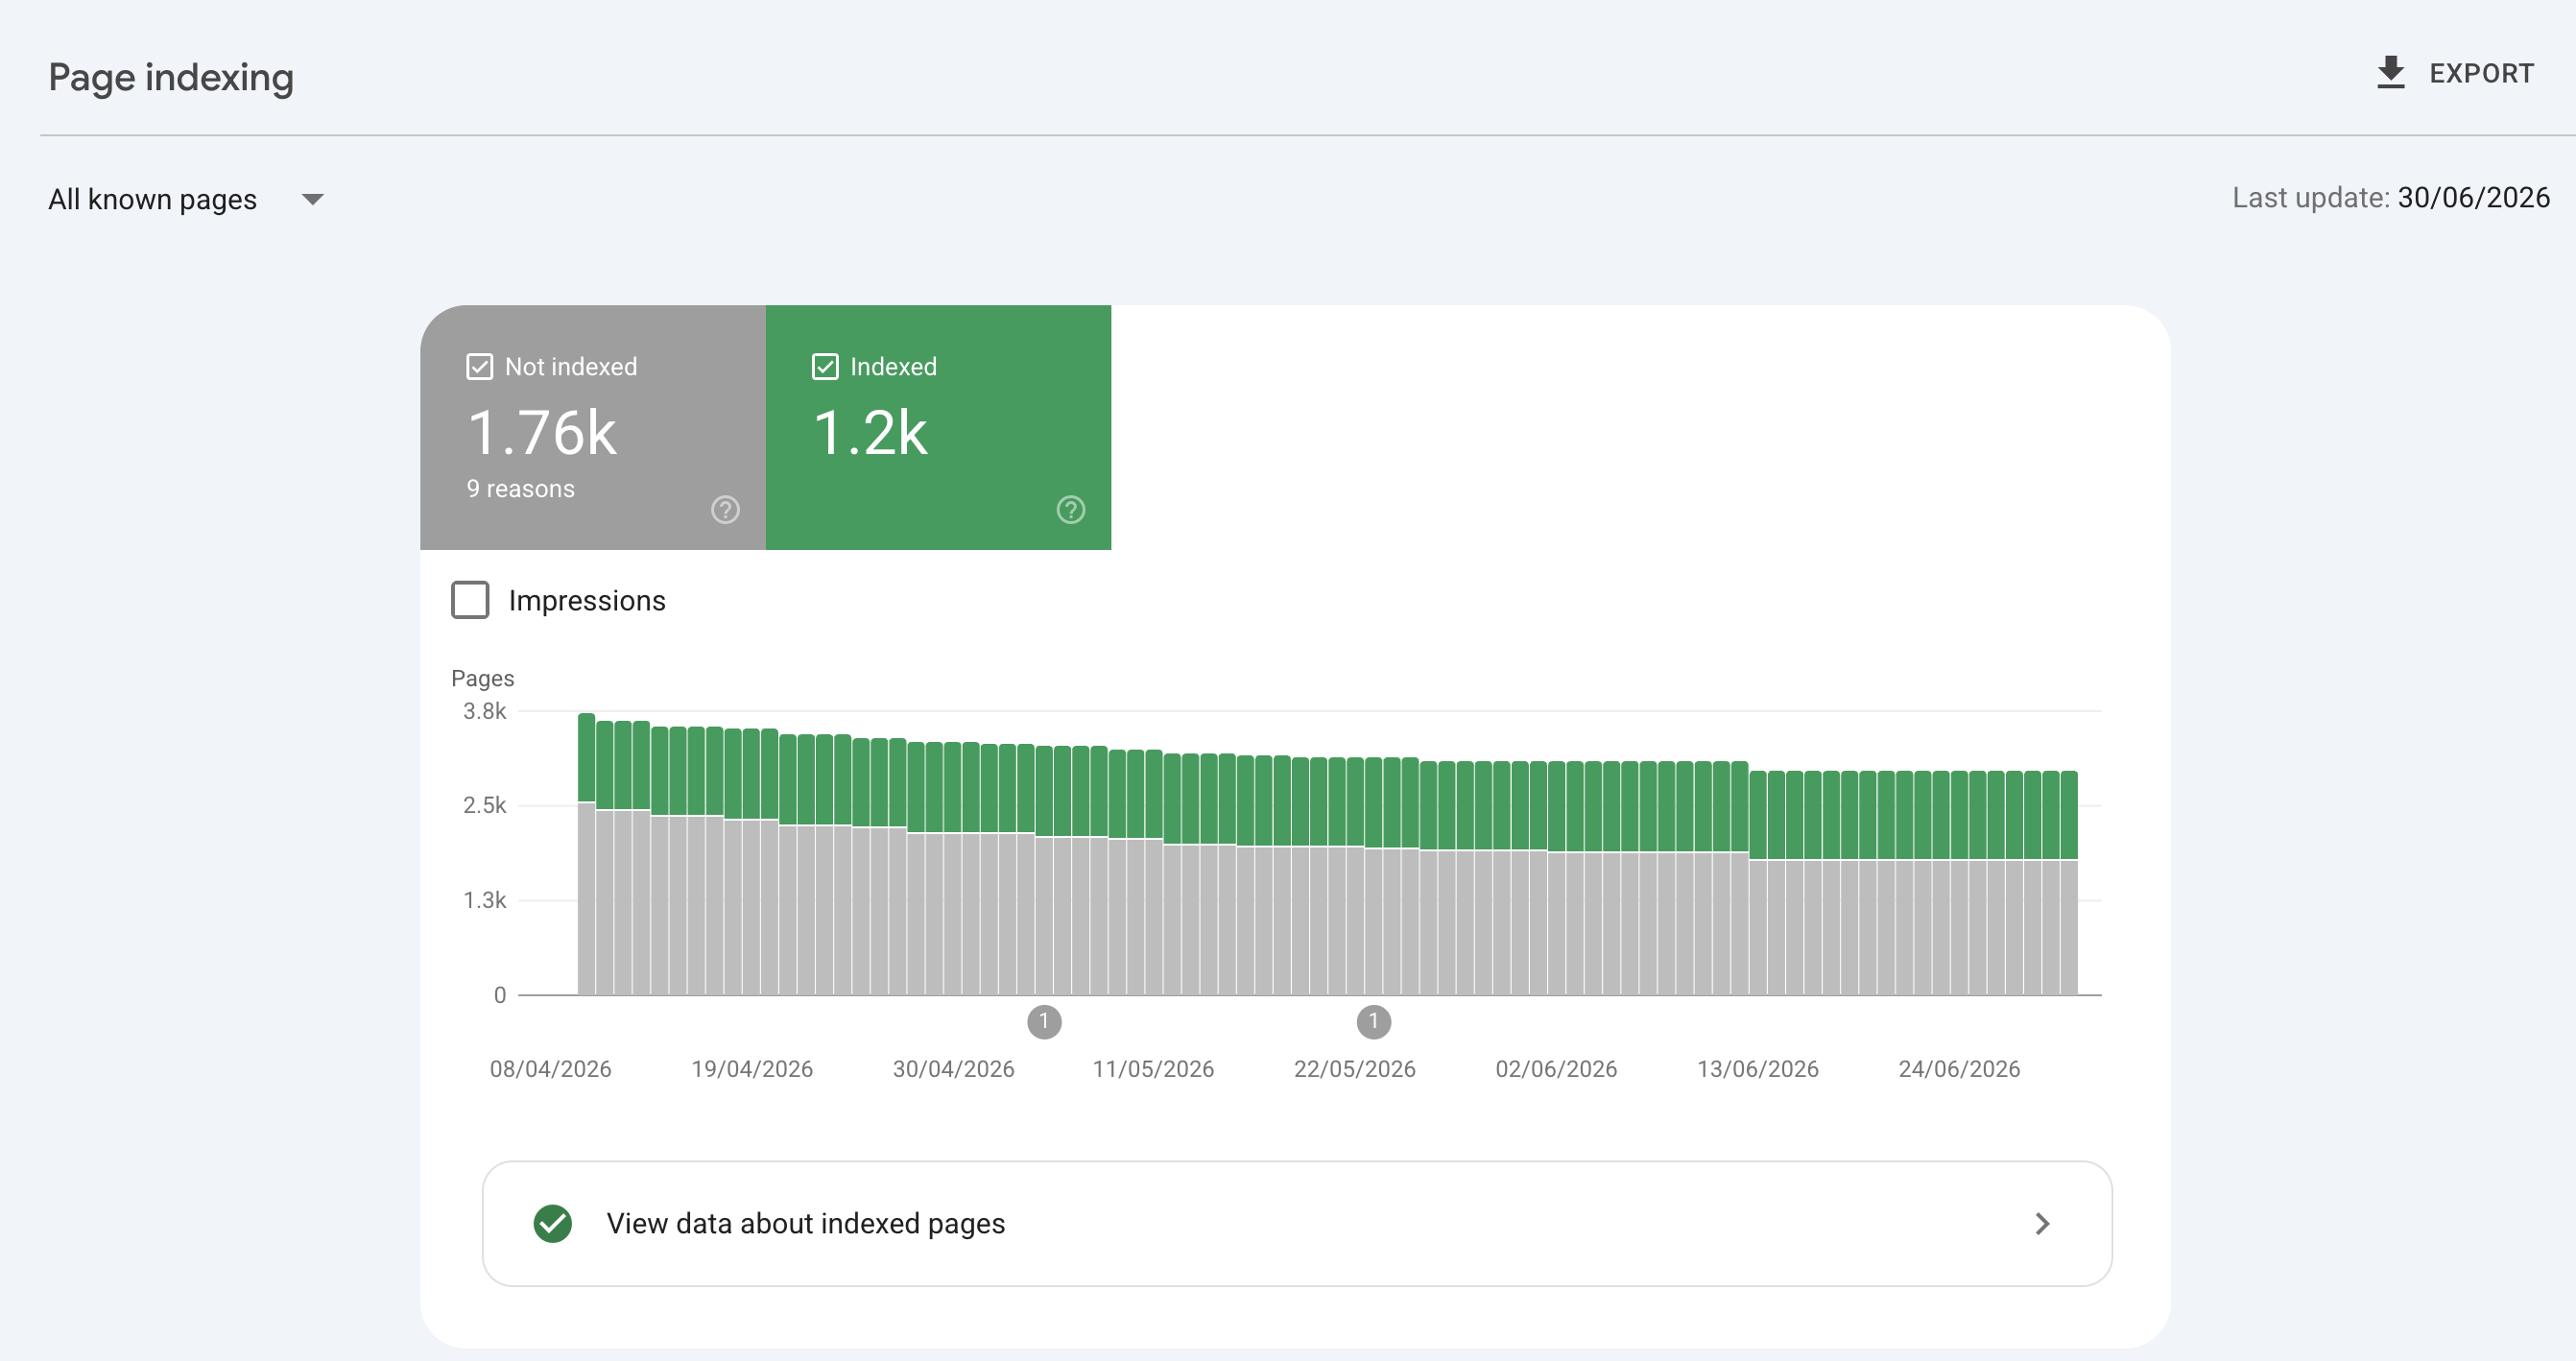Click the first chart bar above 08/04/2026
Screen dimensions: 2576x1361
pyautogui.click(x=587, y=854)
